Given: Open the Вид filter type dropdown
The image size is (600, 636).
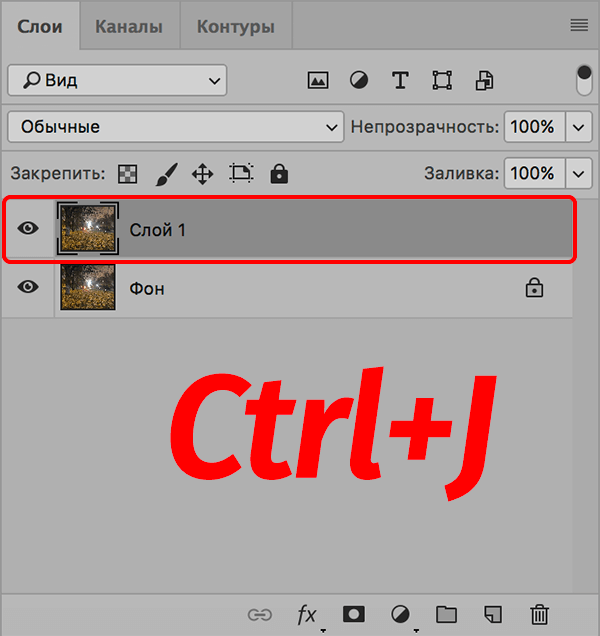Looking at the screenshot, I should tap(117, 80).
